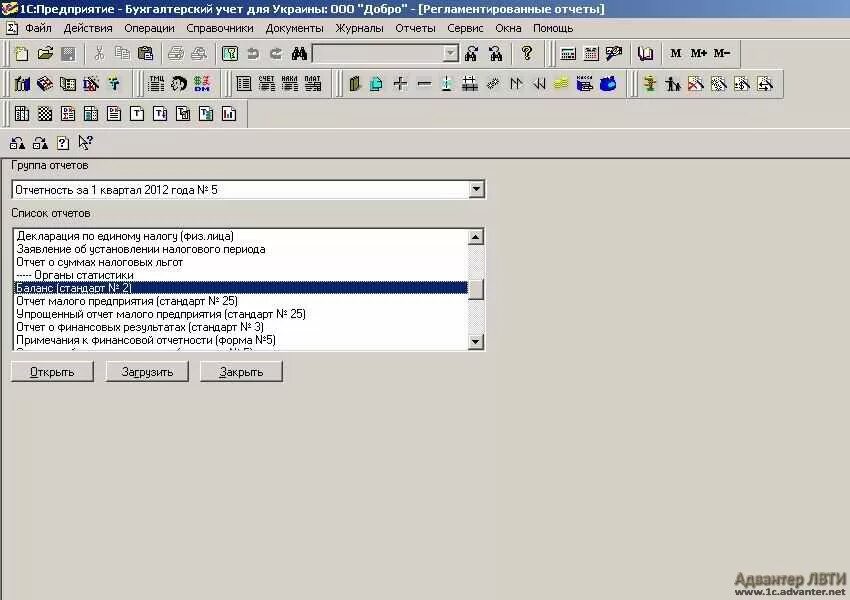This screenshot has width=850, height=600.
Task: Open the ТМЦ inventory list icon
Action: click(156, 83)
